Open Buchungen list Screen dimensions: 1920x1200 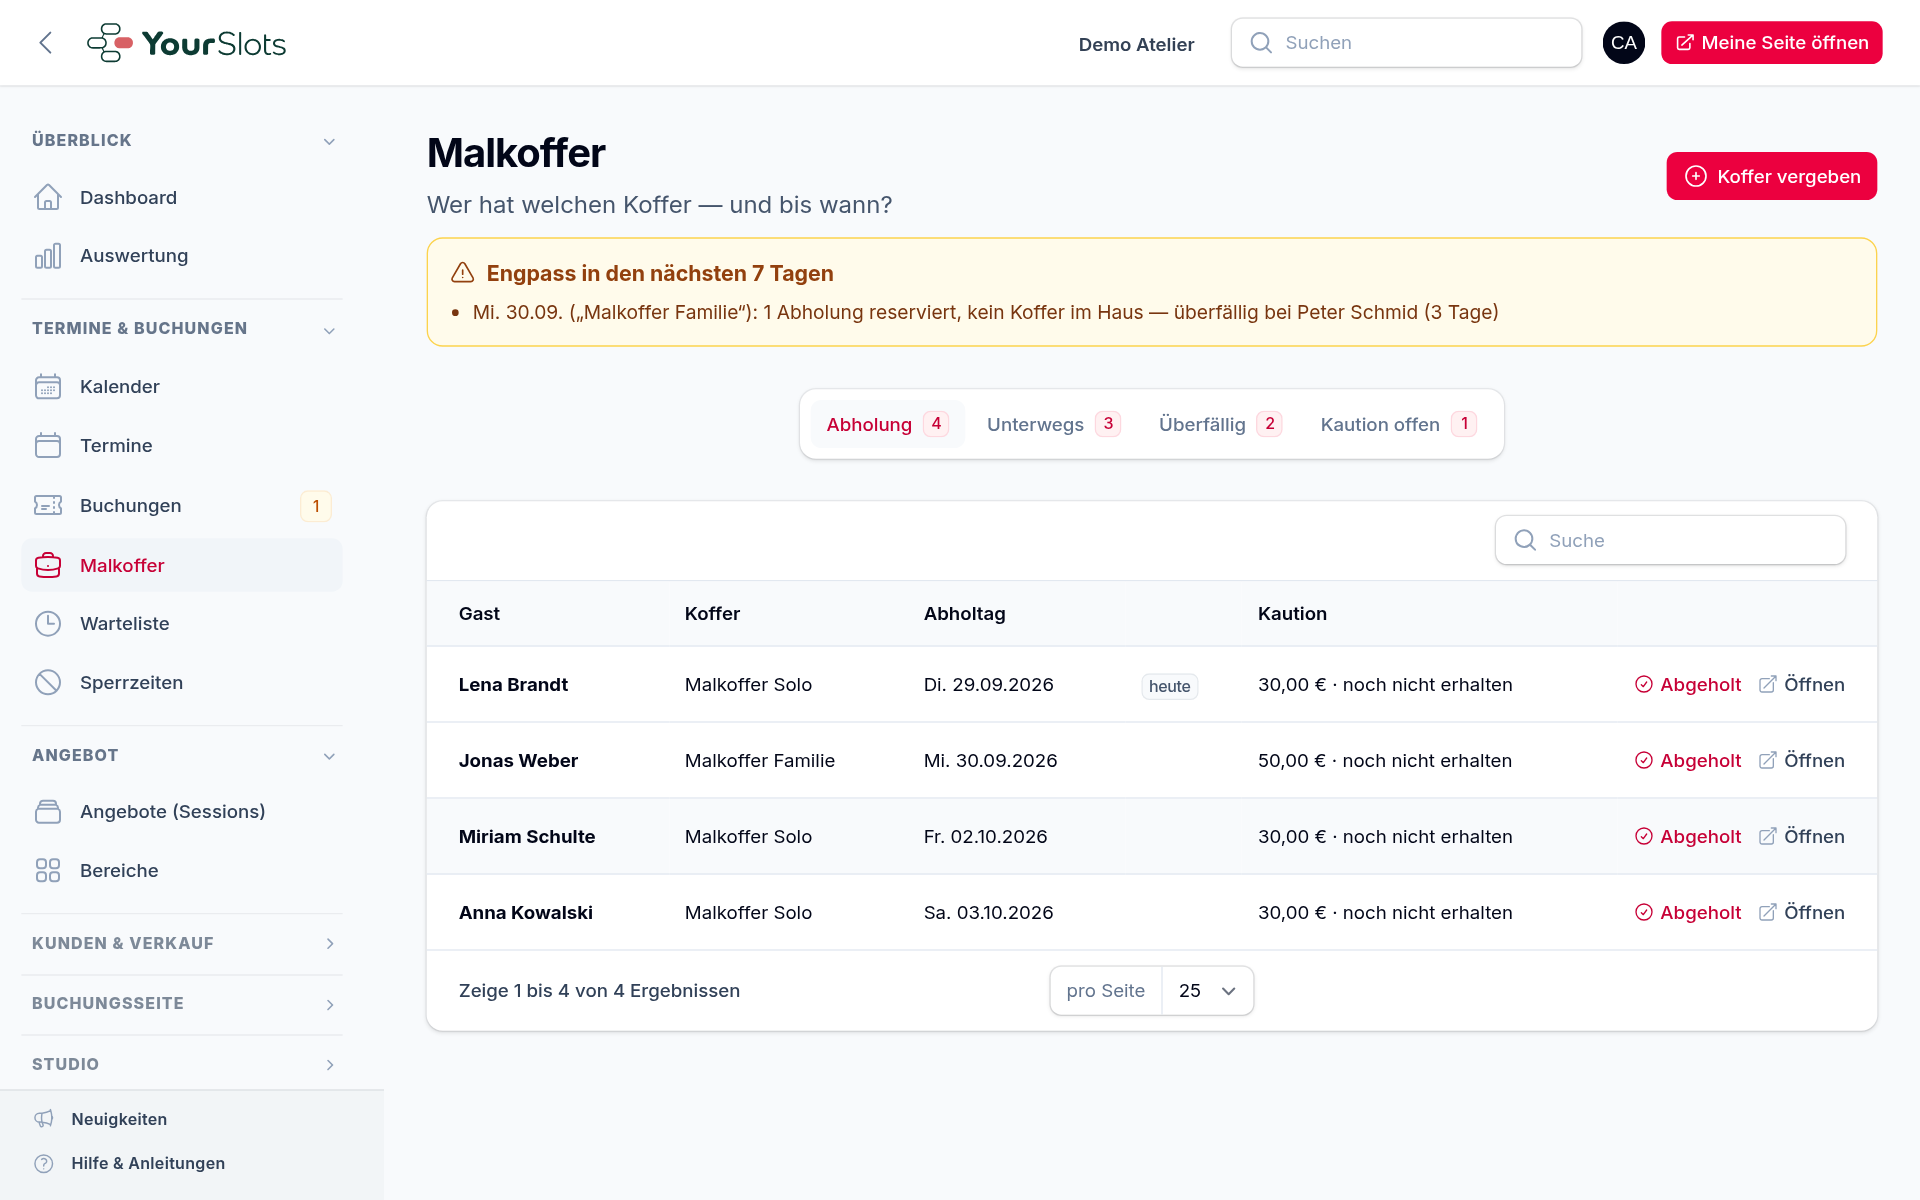pyautogui.click(x=182, y=506)
